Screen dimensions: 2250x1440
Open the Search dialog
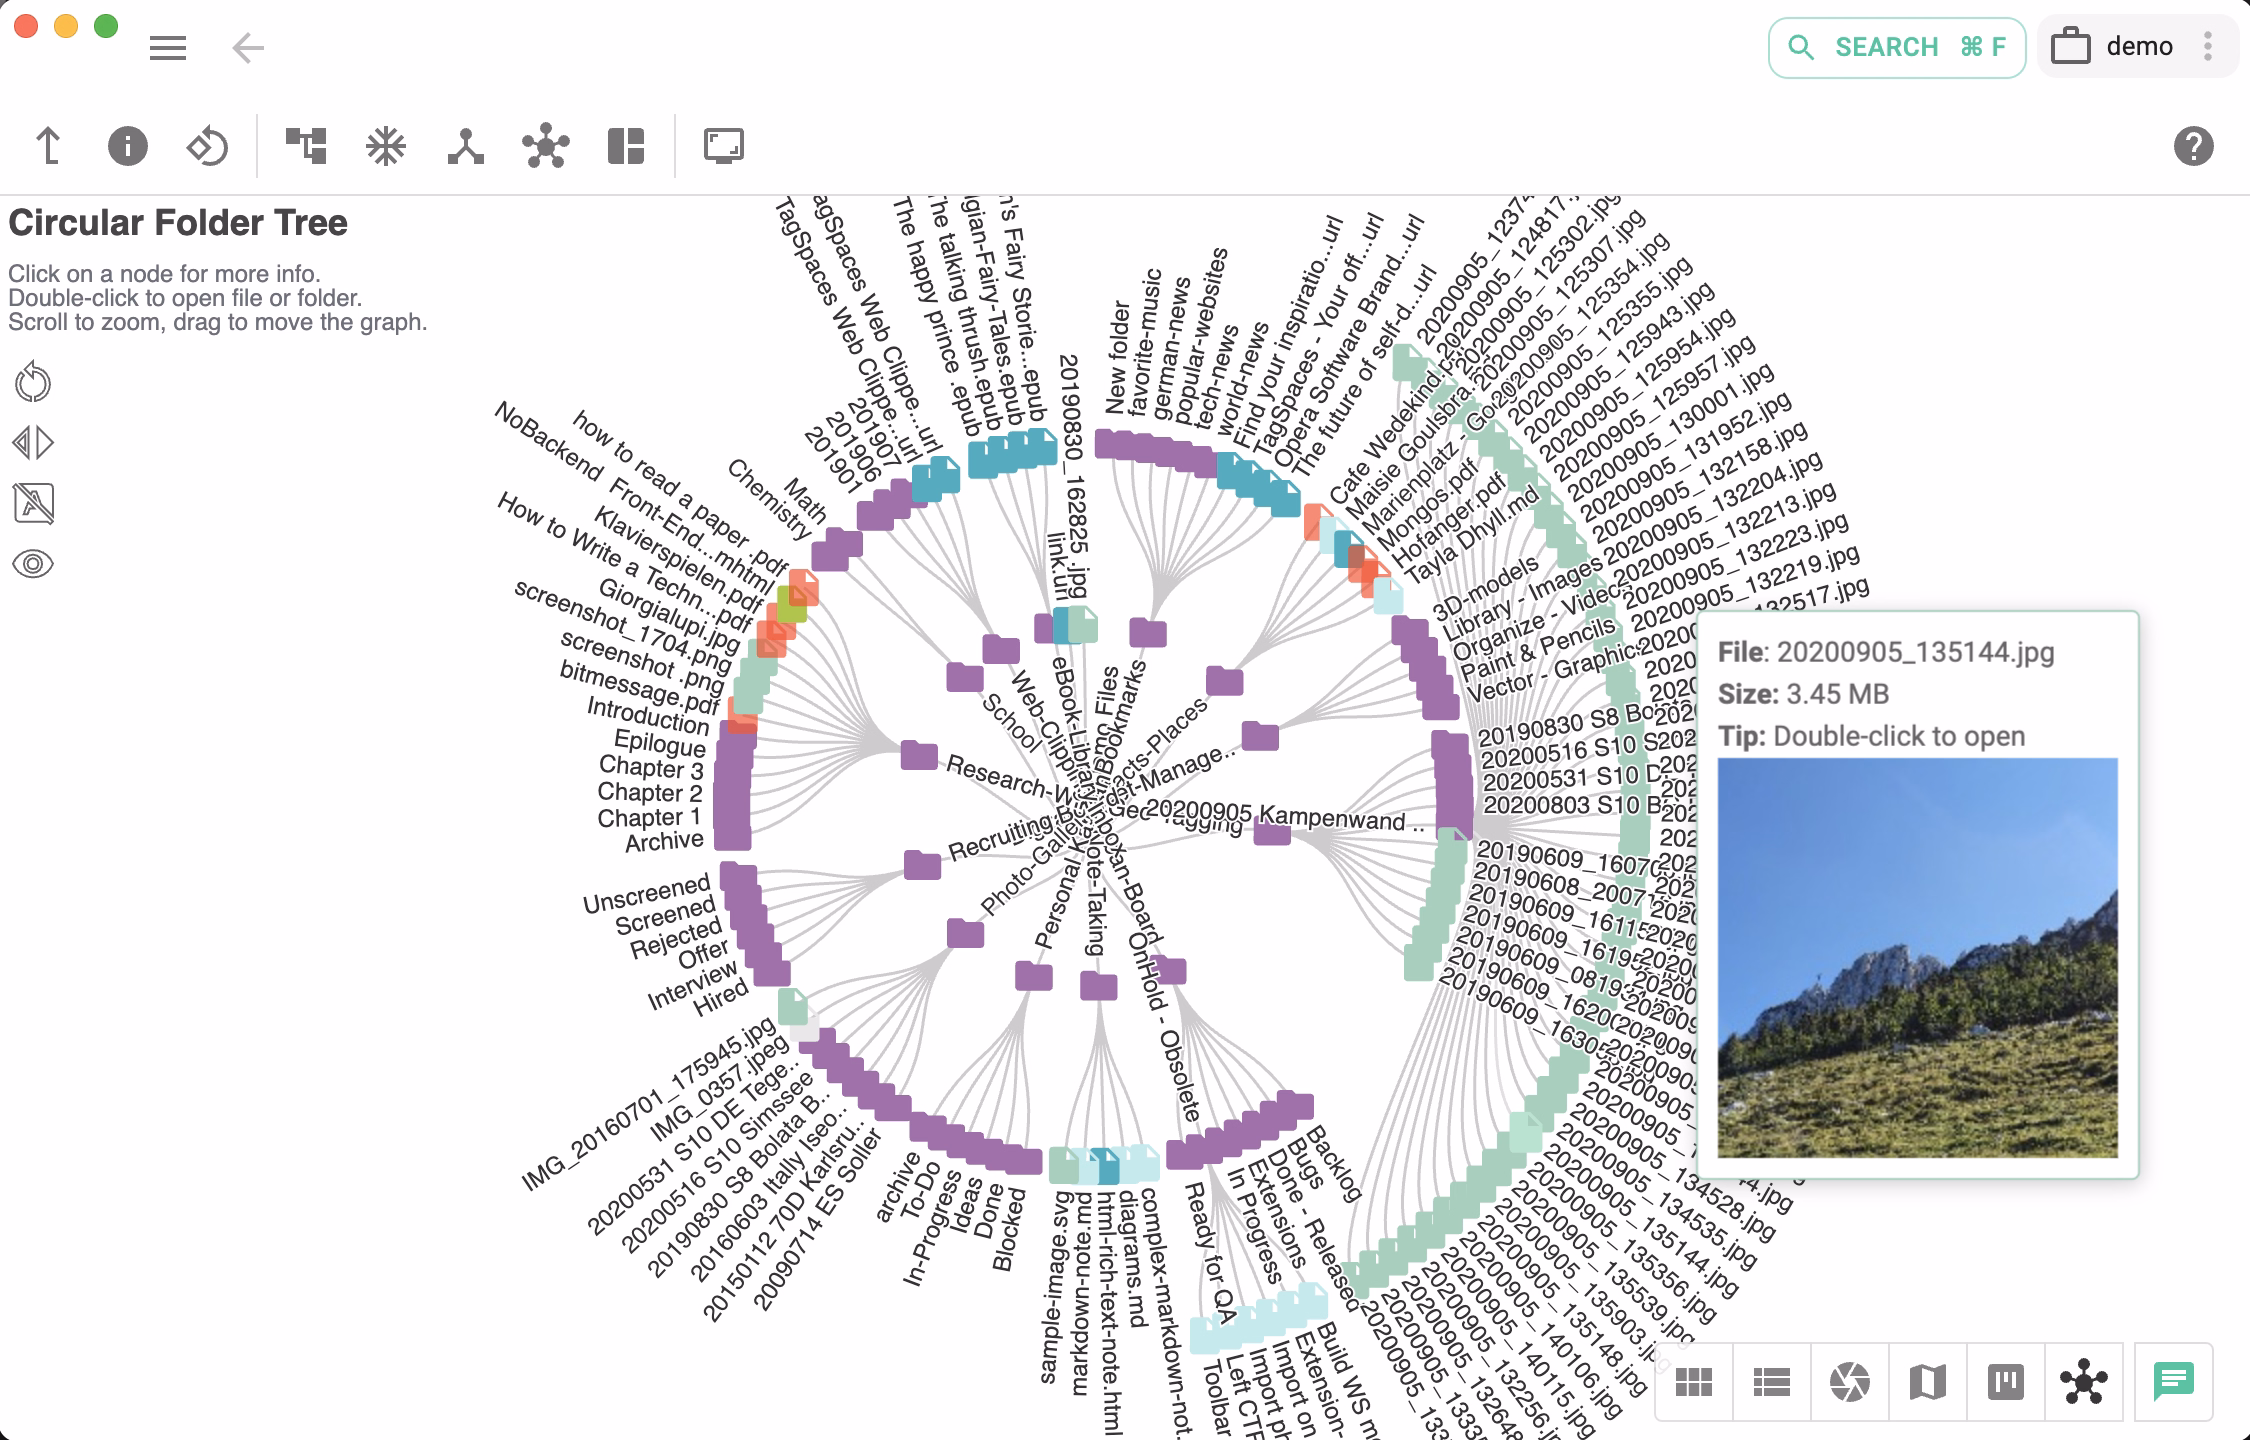coord(1895,46)
